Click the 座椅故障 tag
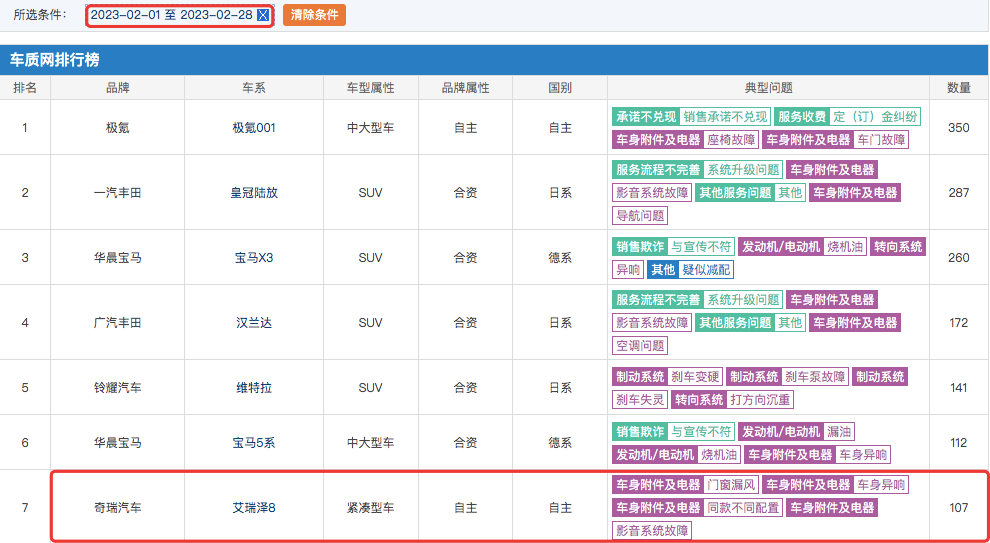 731,140
